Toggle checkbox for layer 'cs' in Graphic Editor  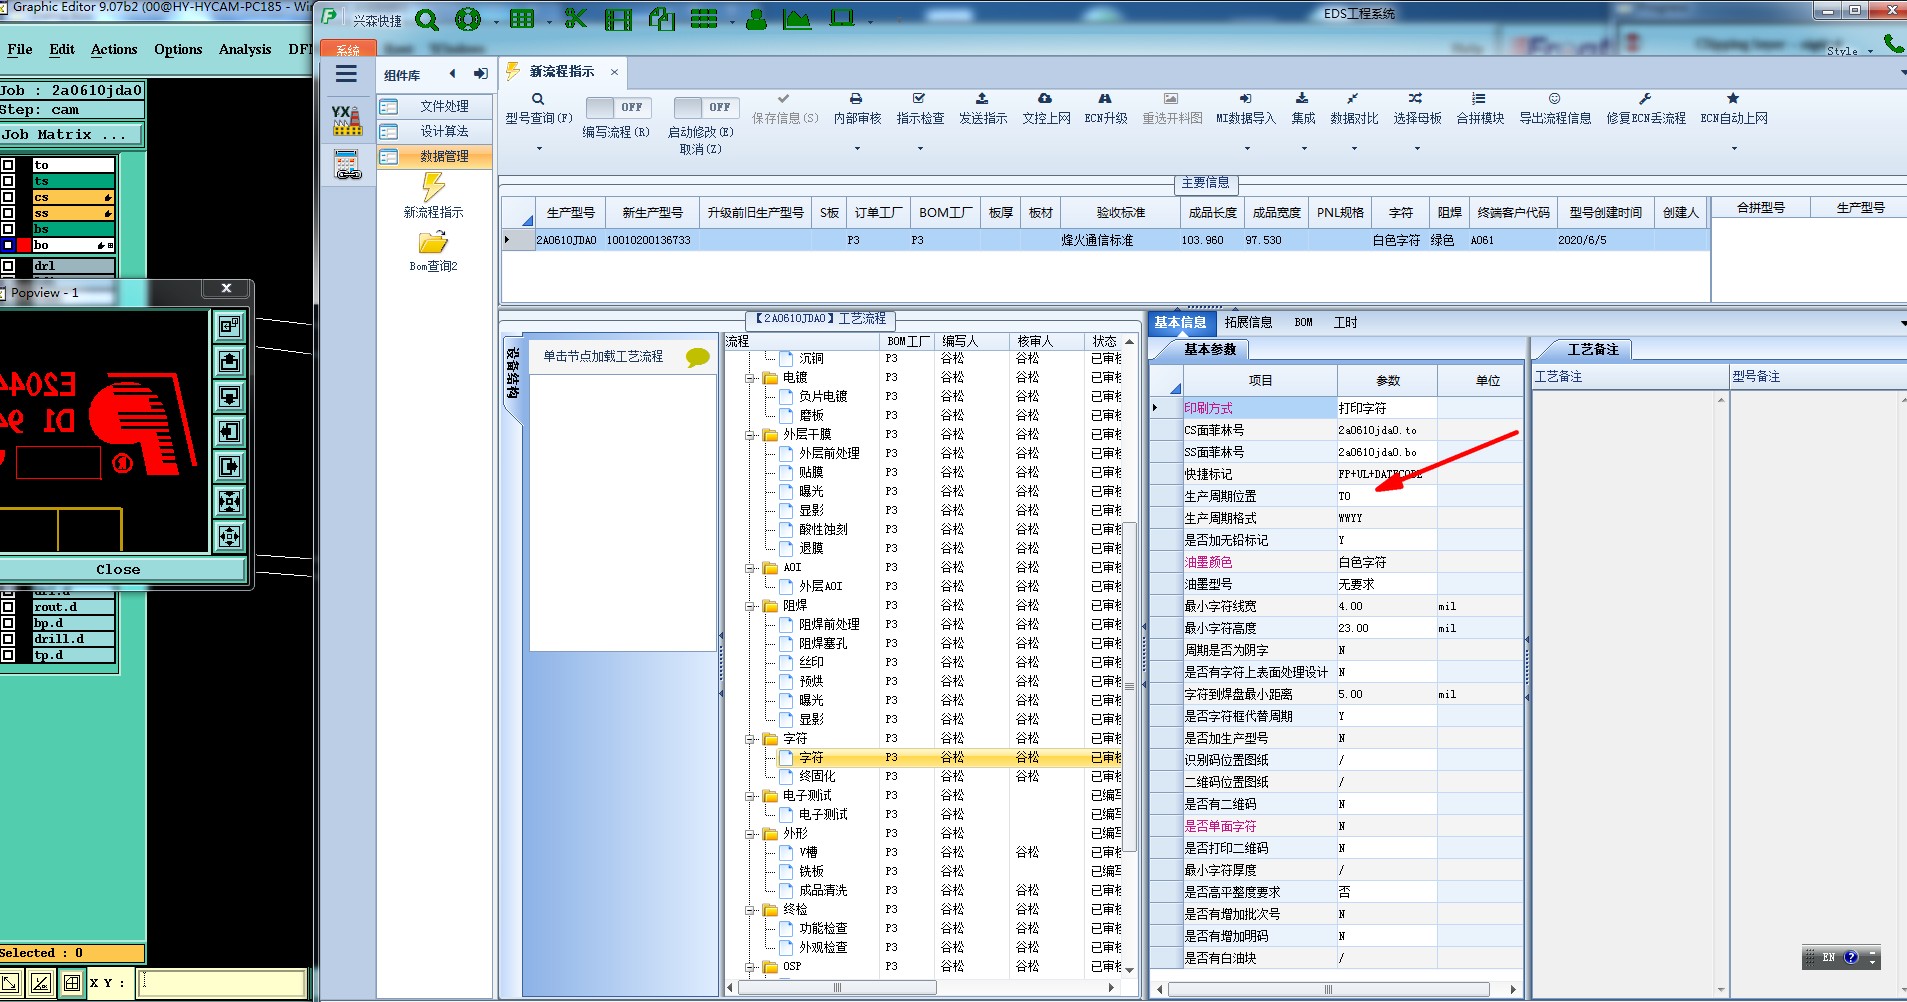[8, 197]
